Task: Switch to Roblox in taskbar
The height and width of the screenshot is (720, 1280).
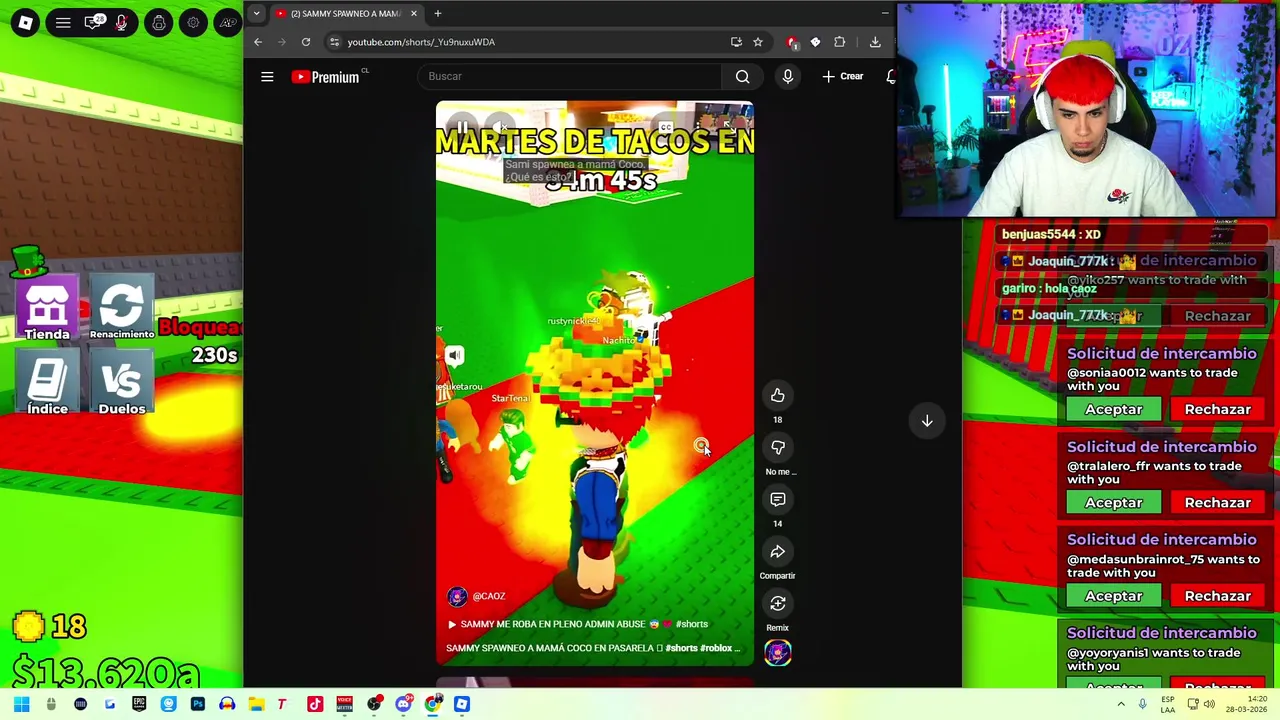Action: point(462,704)
